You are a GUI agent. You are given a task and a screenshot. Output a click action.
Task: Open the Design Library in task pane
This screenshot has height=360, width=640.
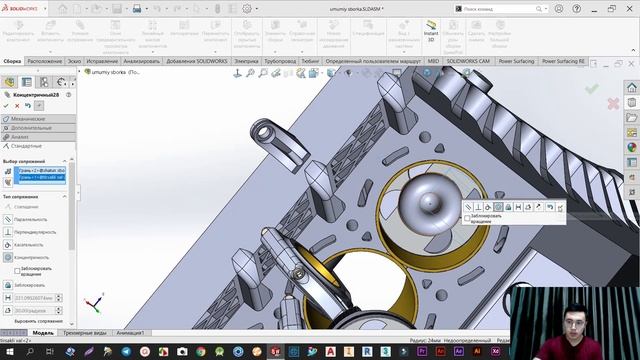point(632,102)
